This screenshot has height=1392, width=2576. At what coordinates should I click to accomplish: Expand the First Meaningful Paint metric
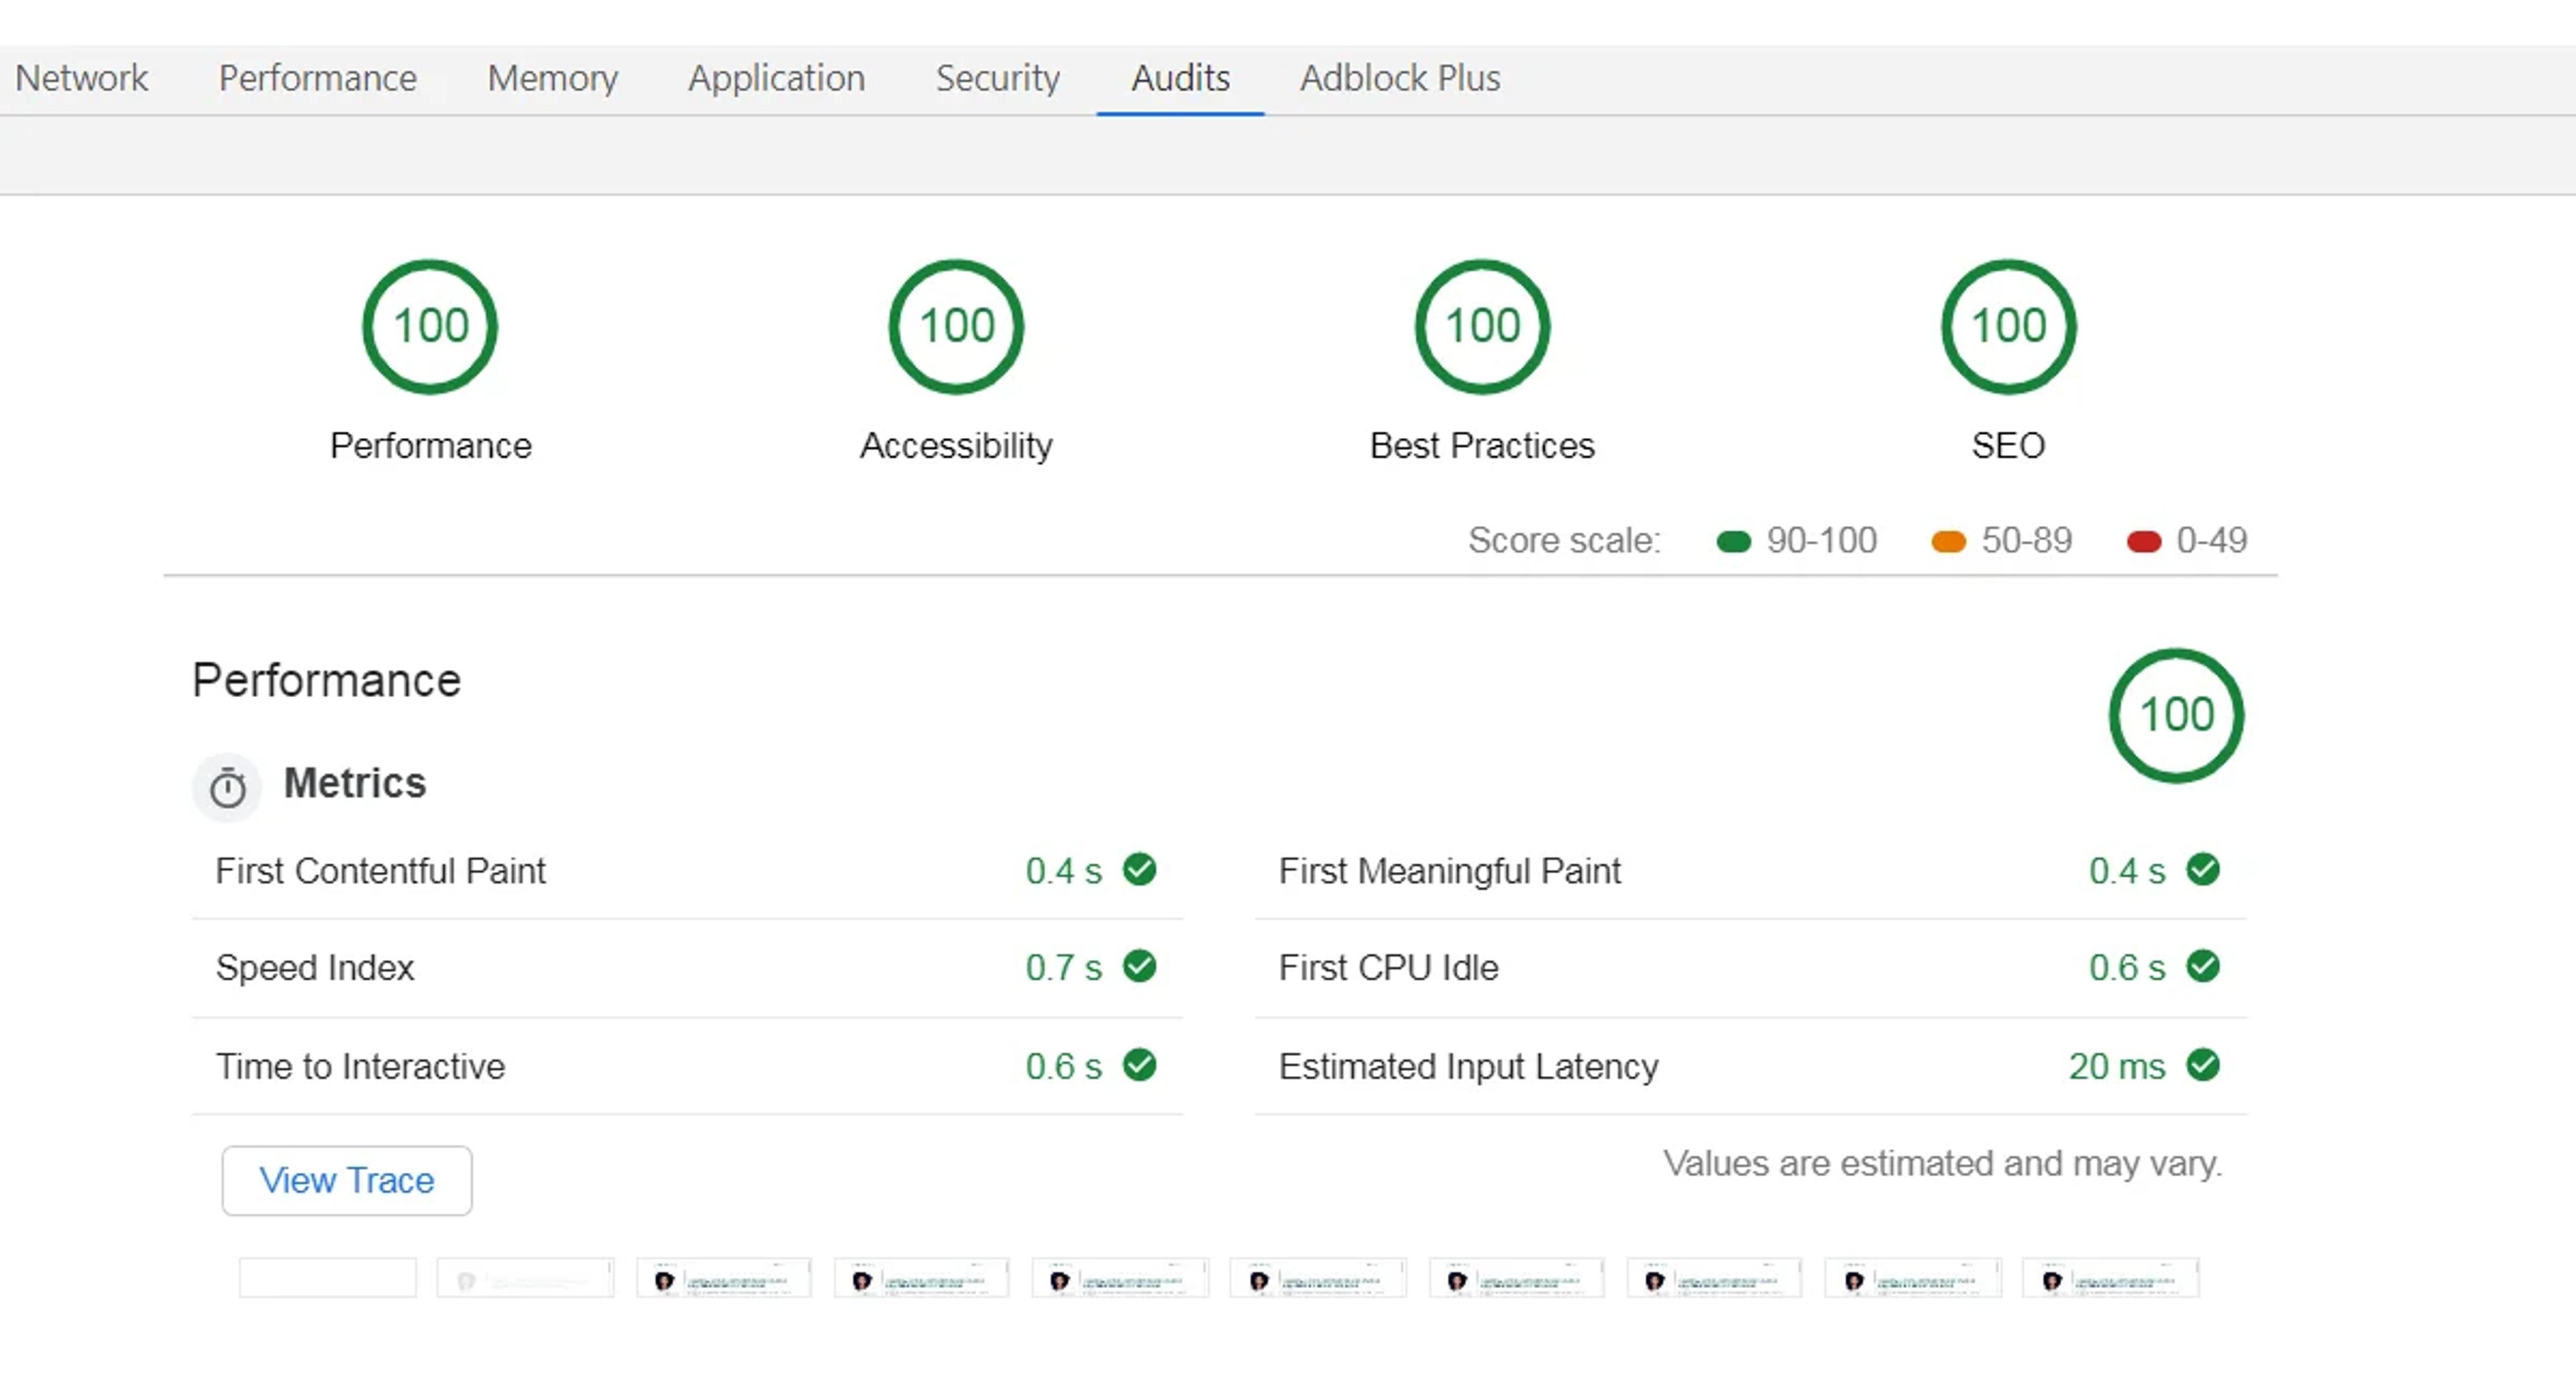[x=1750, y=871]
